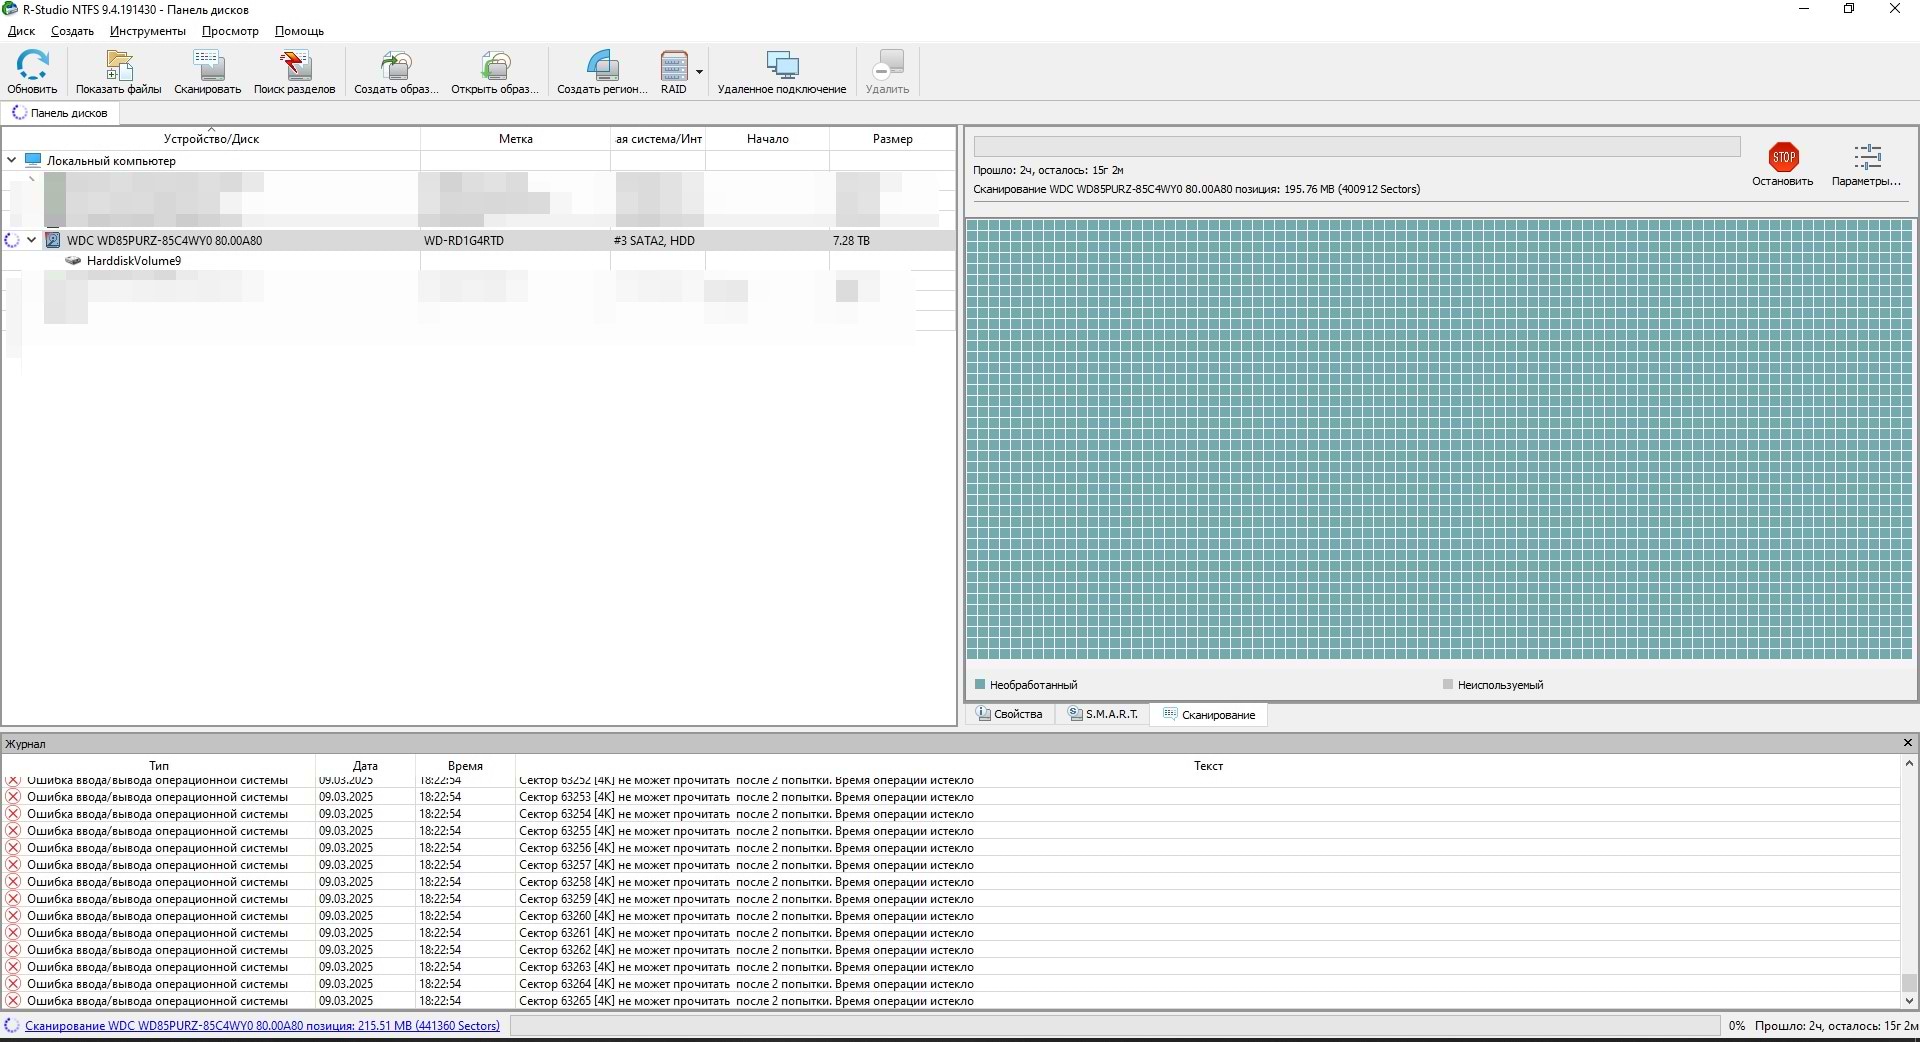Select the HarddiskVolume9 tree item

[133, 261]
